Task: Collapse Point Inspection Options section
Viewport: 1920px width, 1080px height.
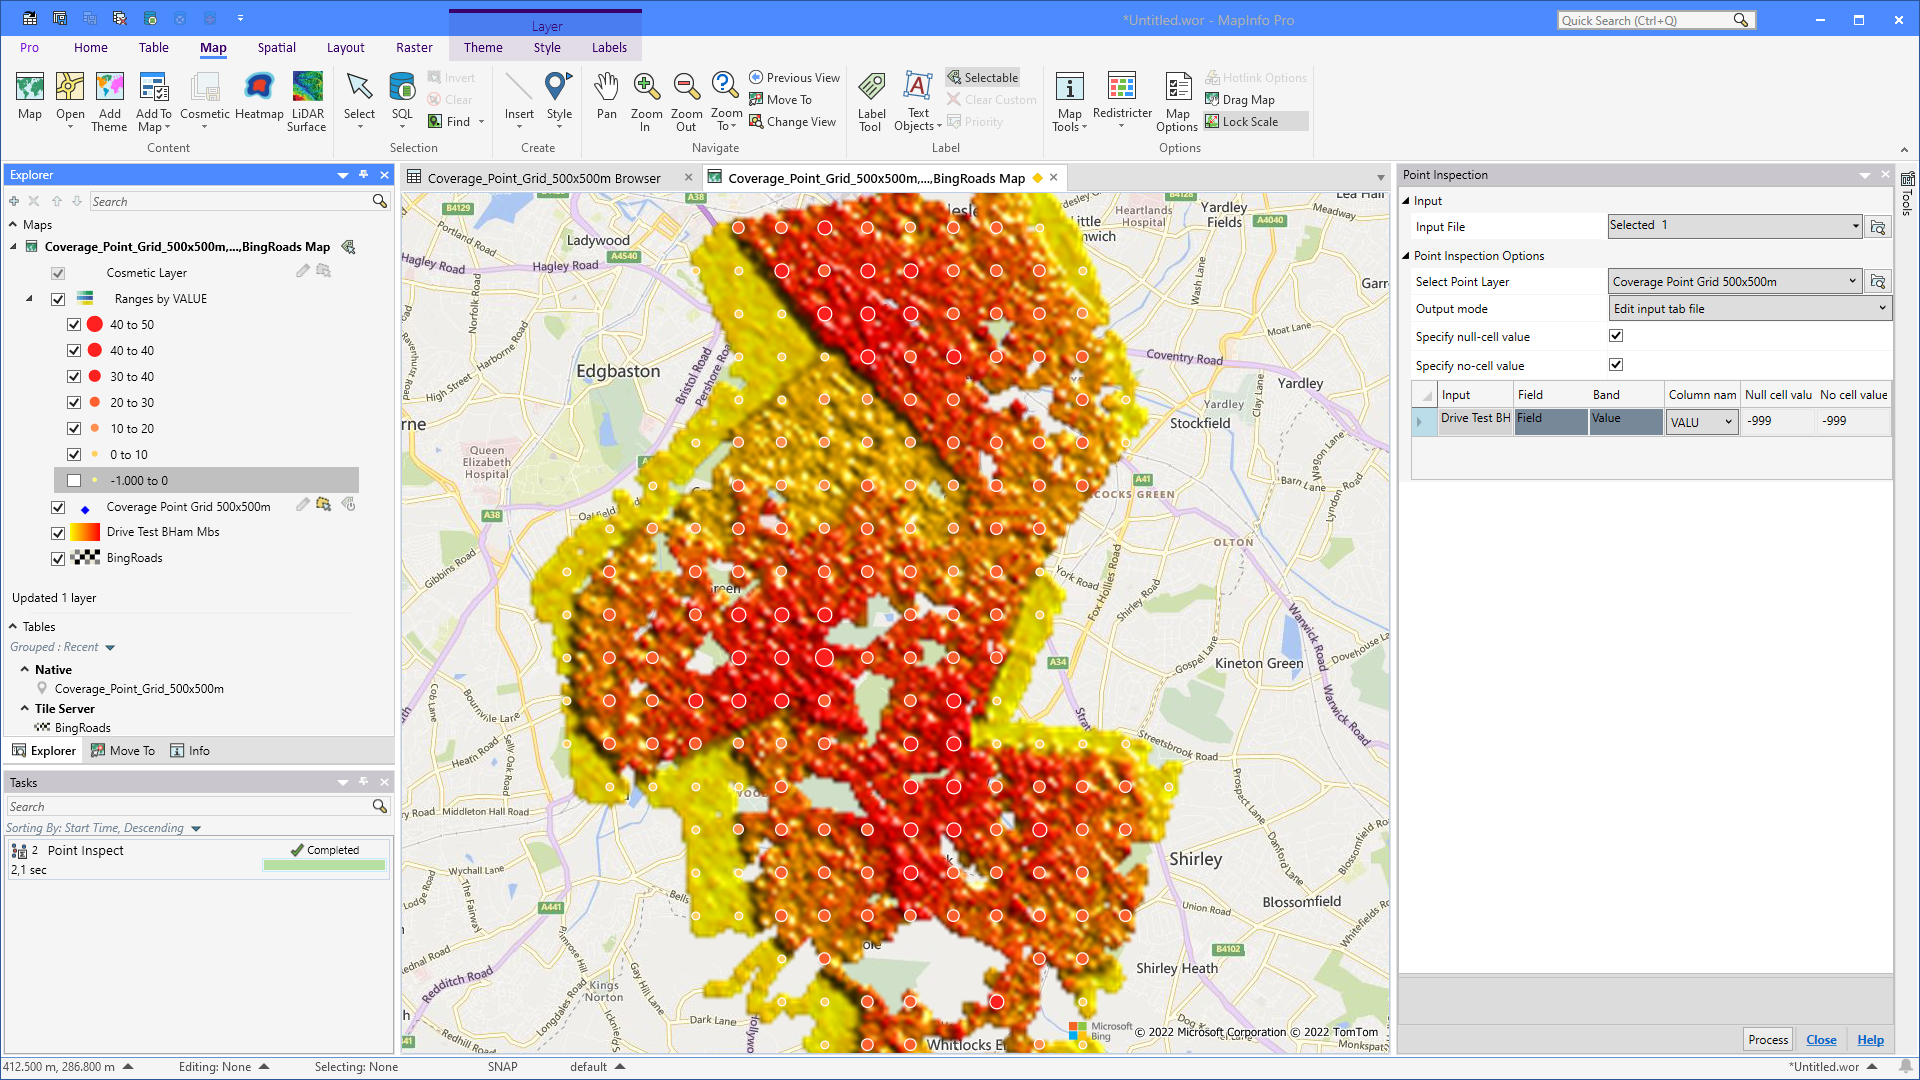Action: (x=1406, y=256)
